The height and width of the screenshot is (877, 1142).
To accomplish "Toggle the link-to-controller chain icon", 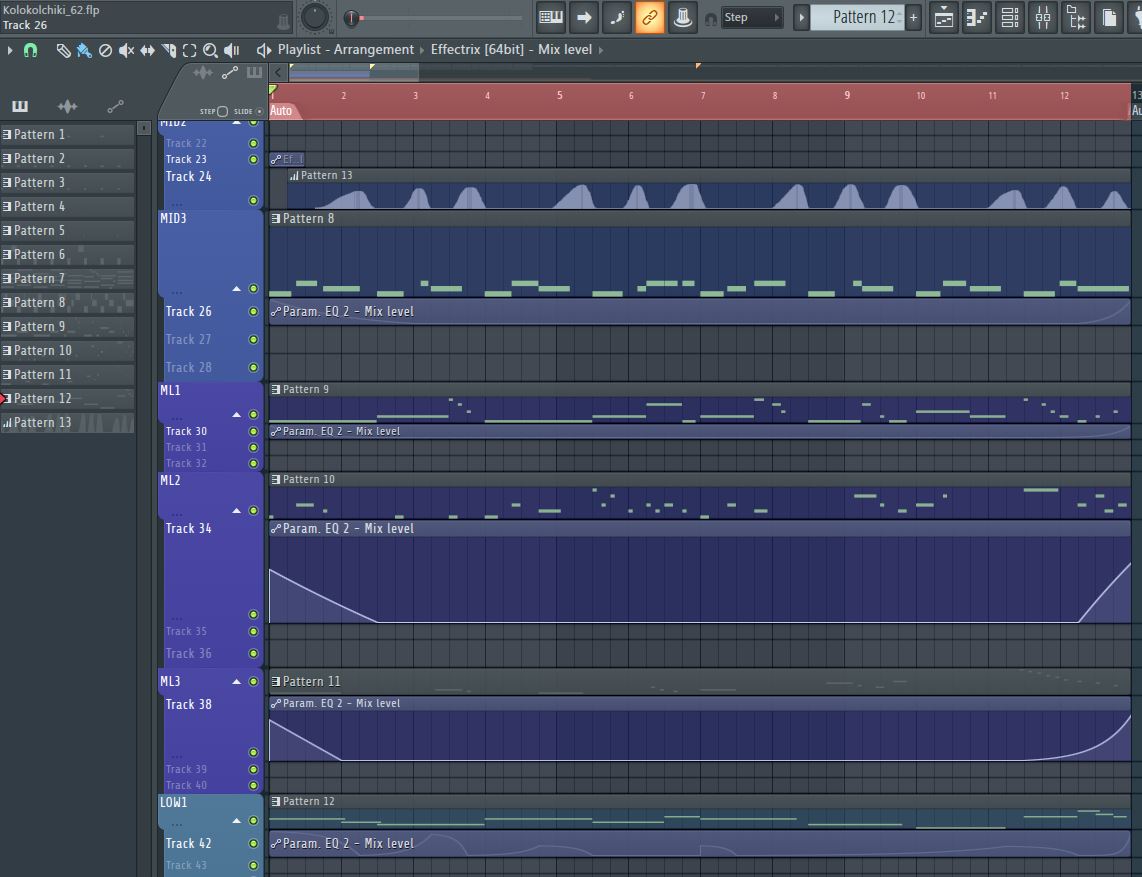I will [x=650, y=17].
